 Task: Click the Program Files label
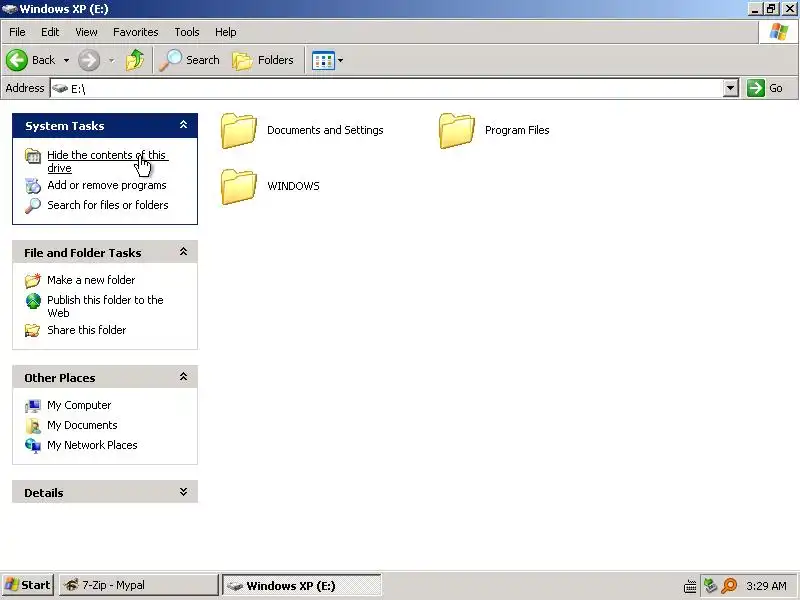pyautogui.click(x=517, y=130)
